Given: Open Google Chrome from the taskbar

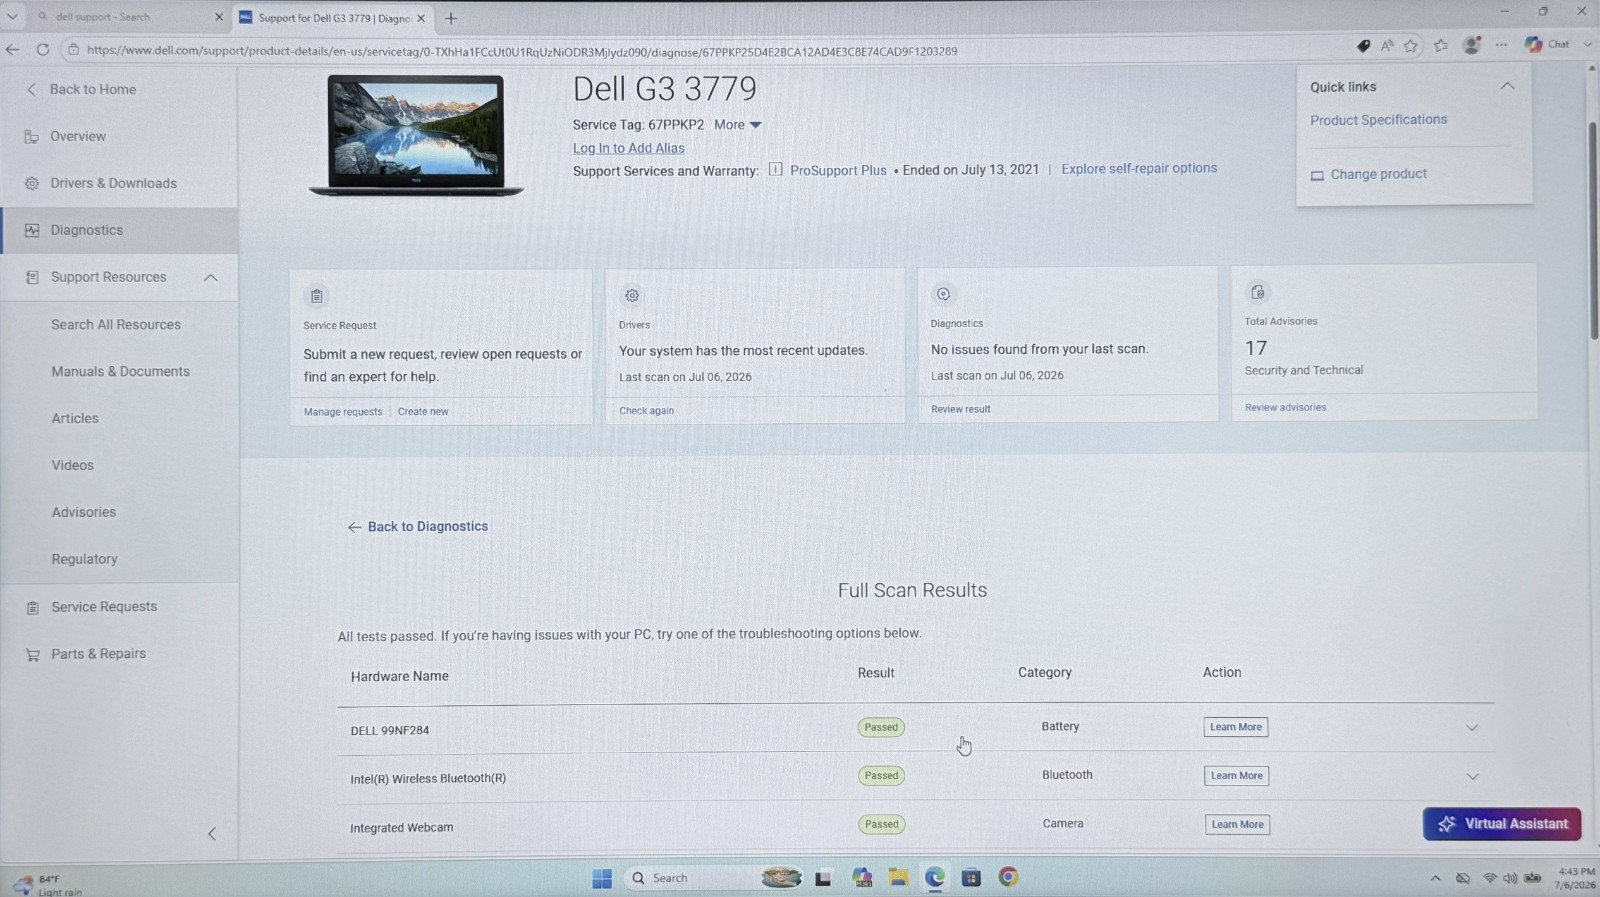Looking at the screenshot, I should 1008,877.
